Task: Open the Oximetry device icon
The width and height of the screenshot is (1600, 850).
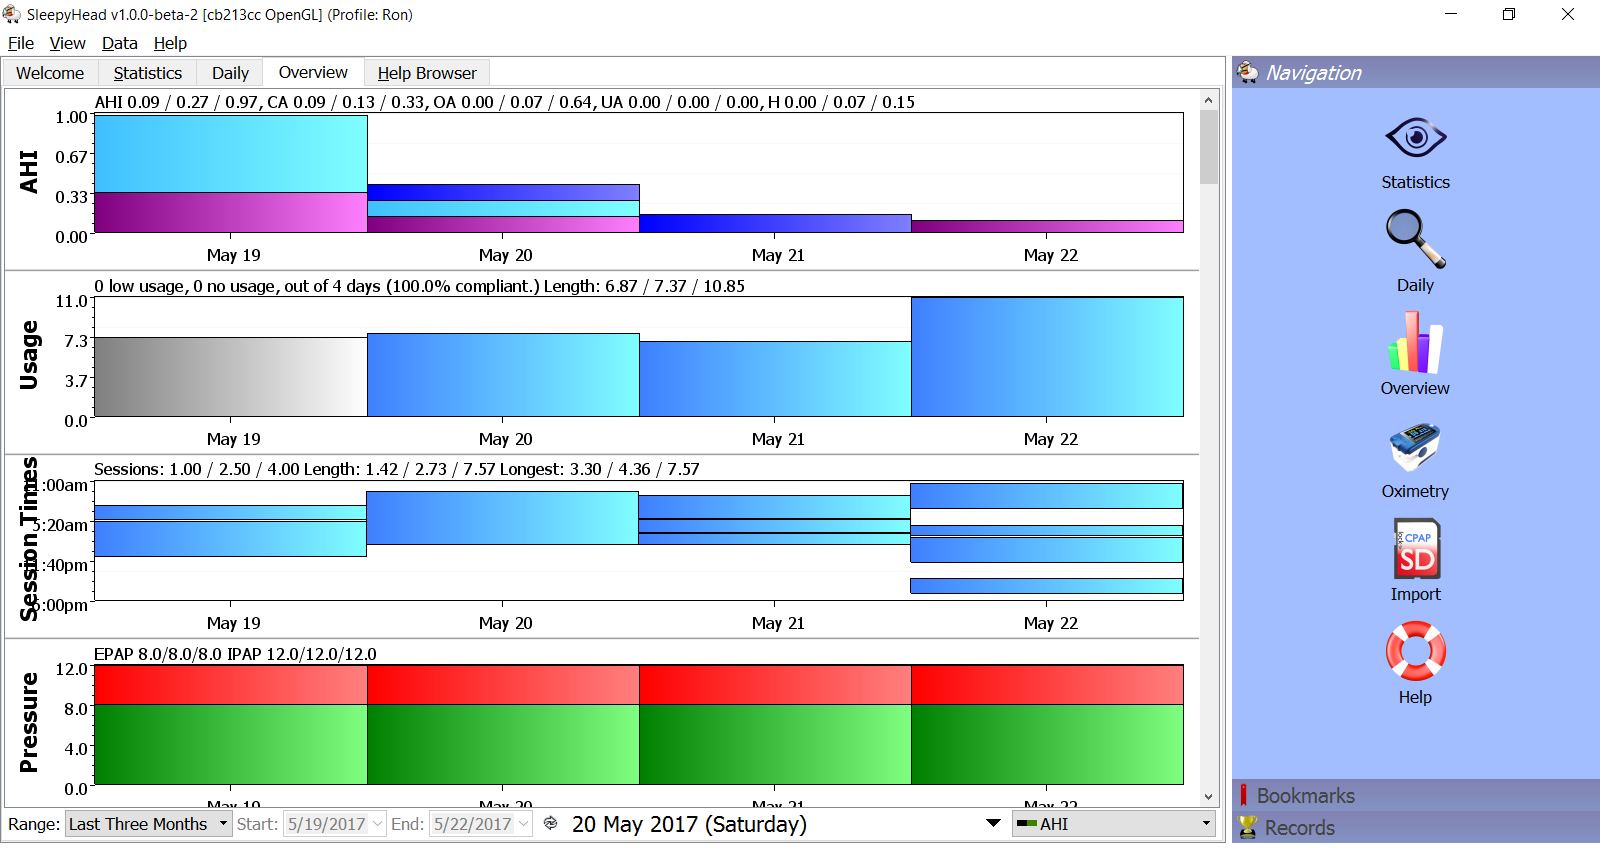Action: (x=1415, y=446)
